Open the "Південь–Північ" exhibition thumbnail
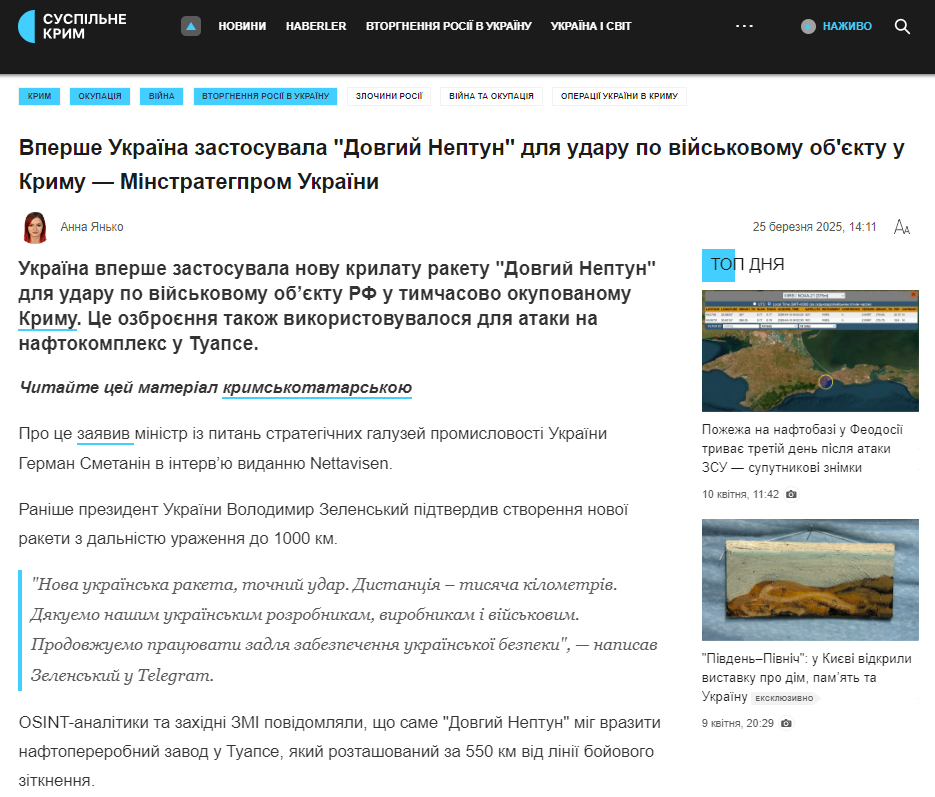 (809, 583)
